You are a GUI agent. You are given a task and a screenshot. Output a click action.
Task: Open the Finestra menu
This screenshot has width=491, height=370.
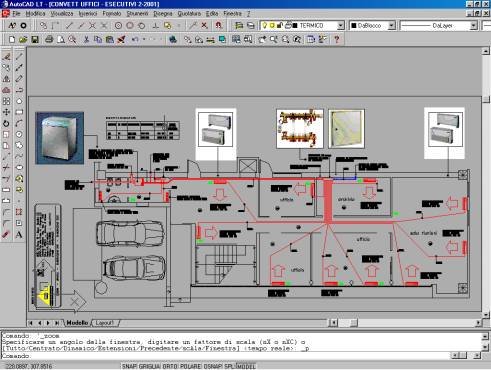(232, 14)
